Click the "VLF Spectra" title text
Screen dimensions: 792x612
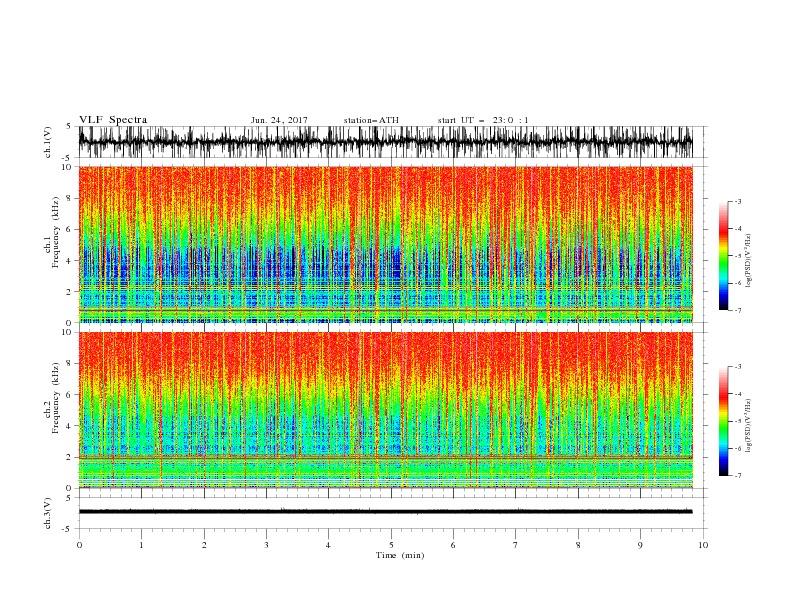point(113,120)
